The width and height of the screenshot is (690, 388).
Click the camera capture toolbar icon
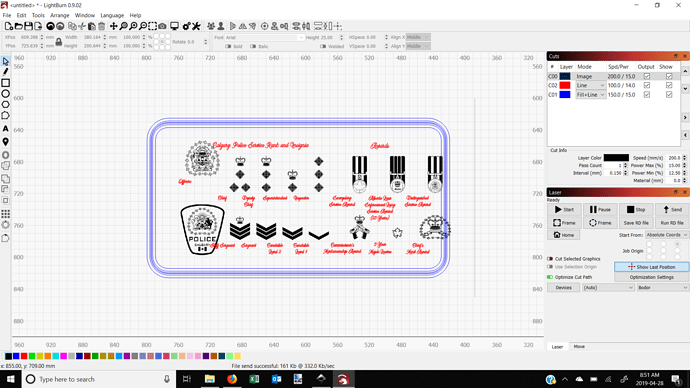point(162,26)
